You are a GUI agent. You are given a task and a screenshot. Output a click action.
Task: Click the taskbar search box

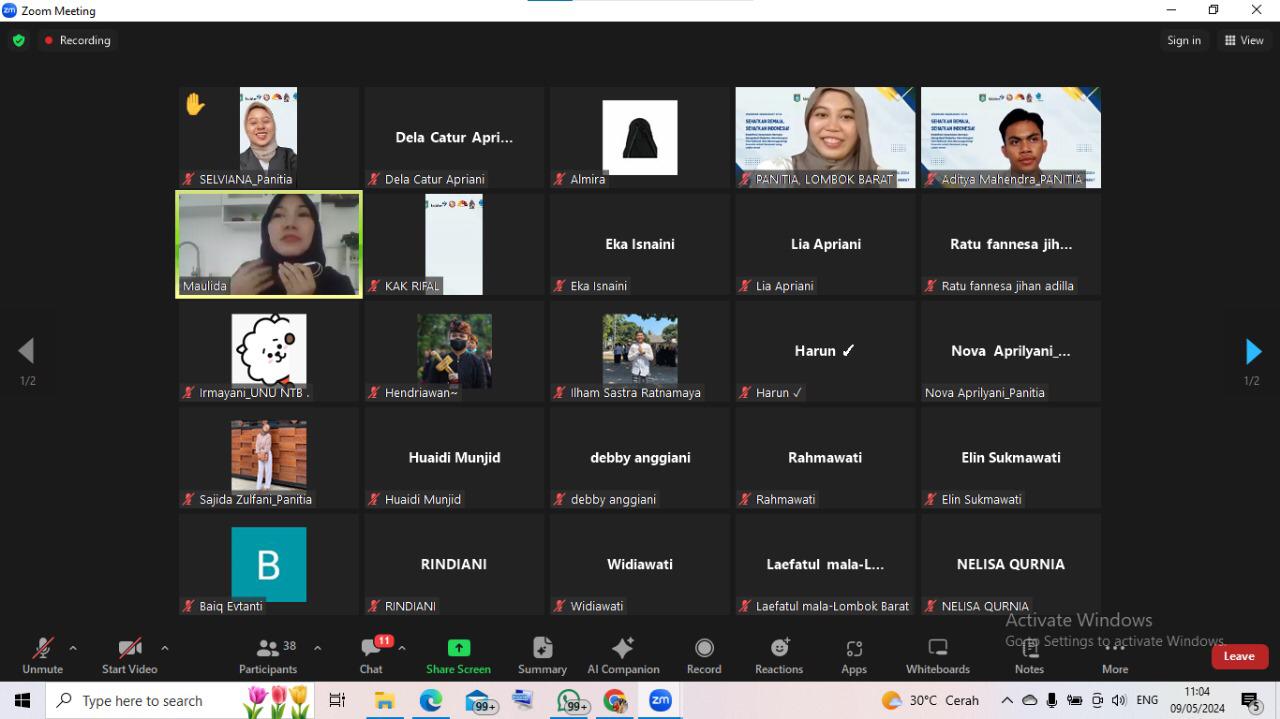click(x=180, y=701)
